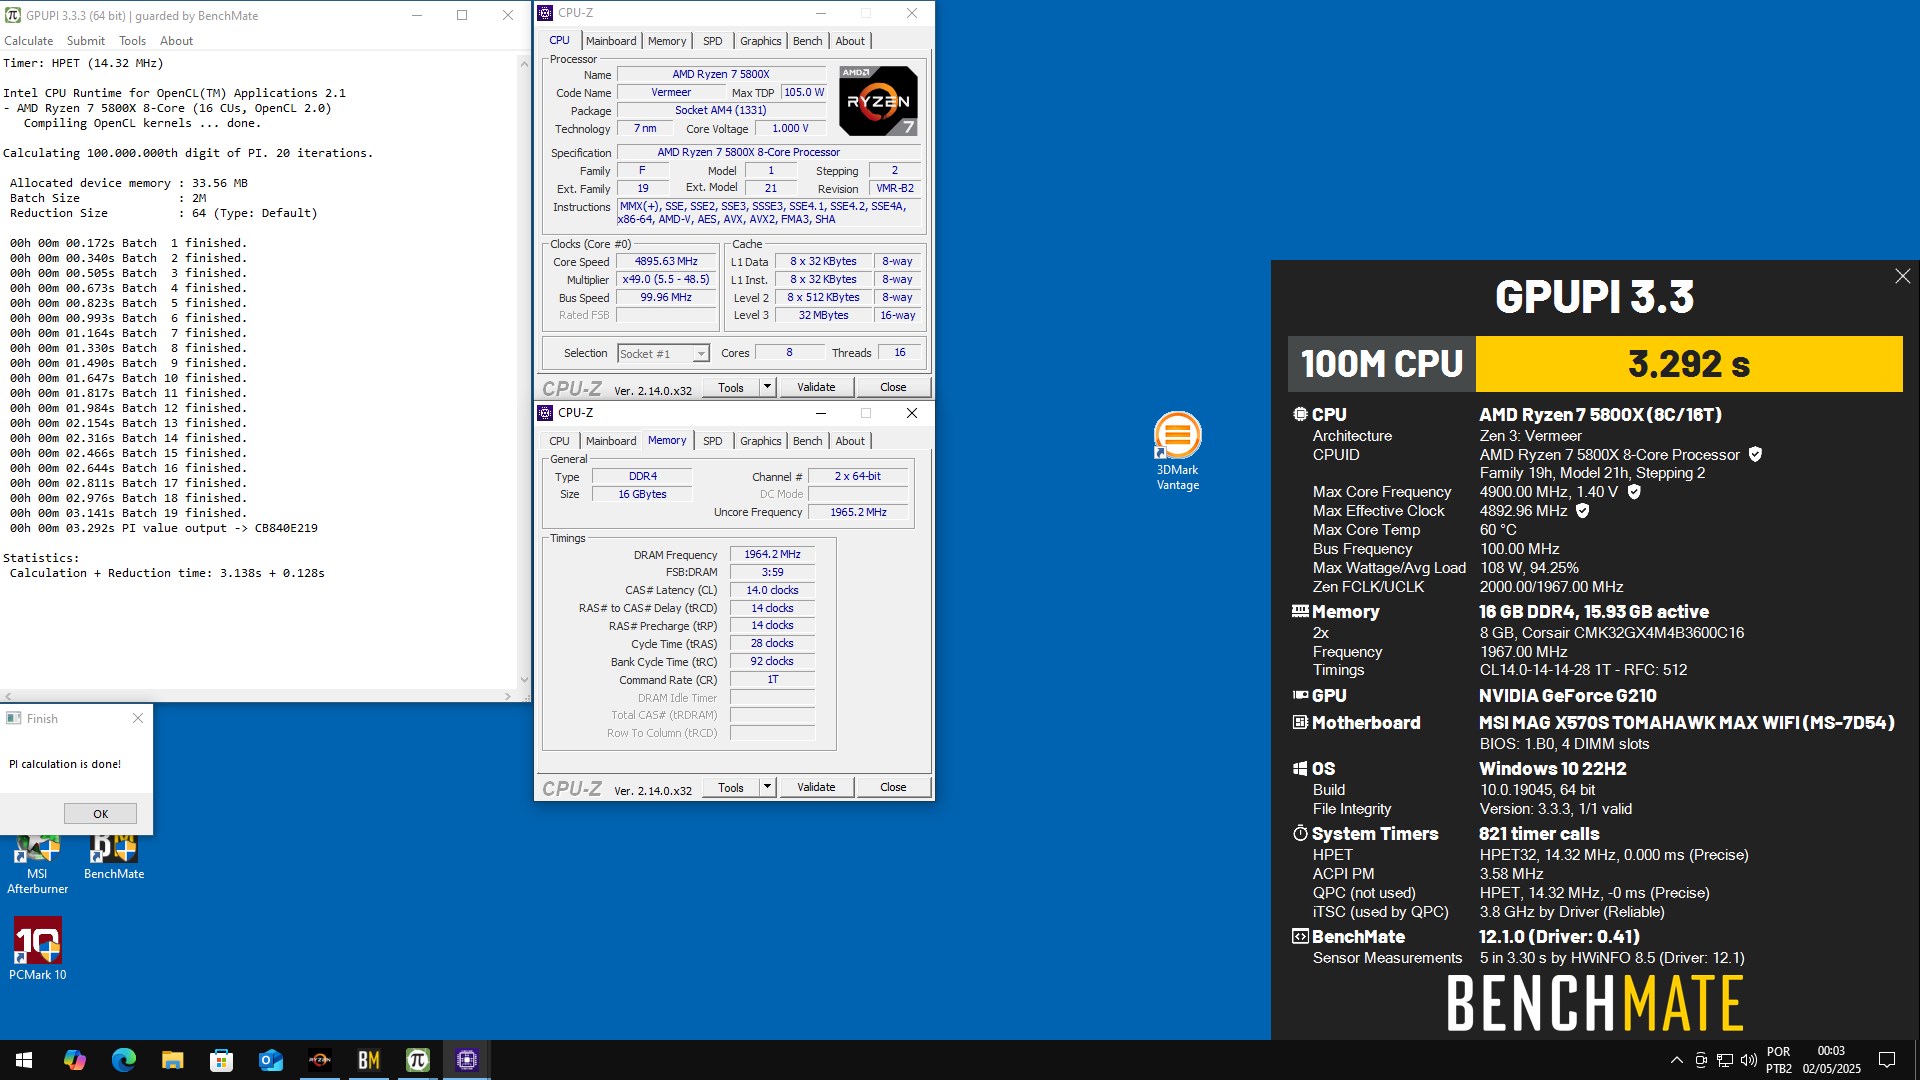Click the Windows OS section icon in BenchMate
This screenshot has width=1920, height=1080.
click(1300, 768)
